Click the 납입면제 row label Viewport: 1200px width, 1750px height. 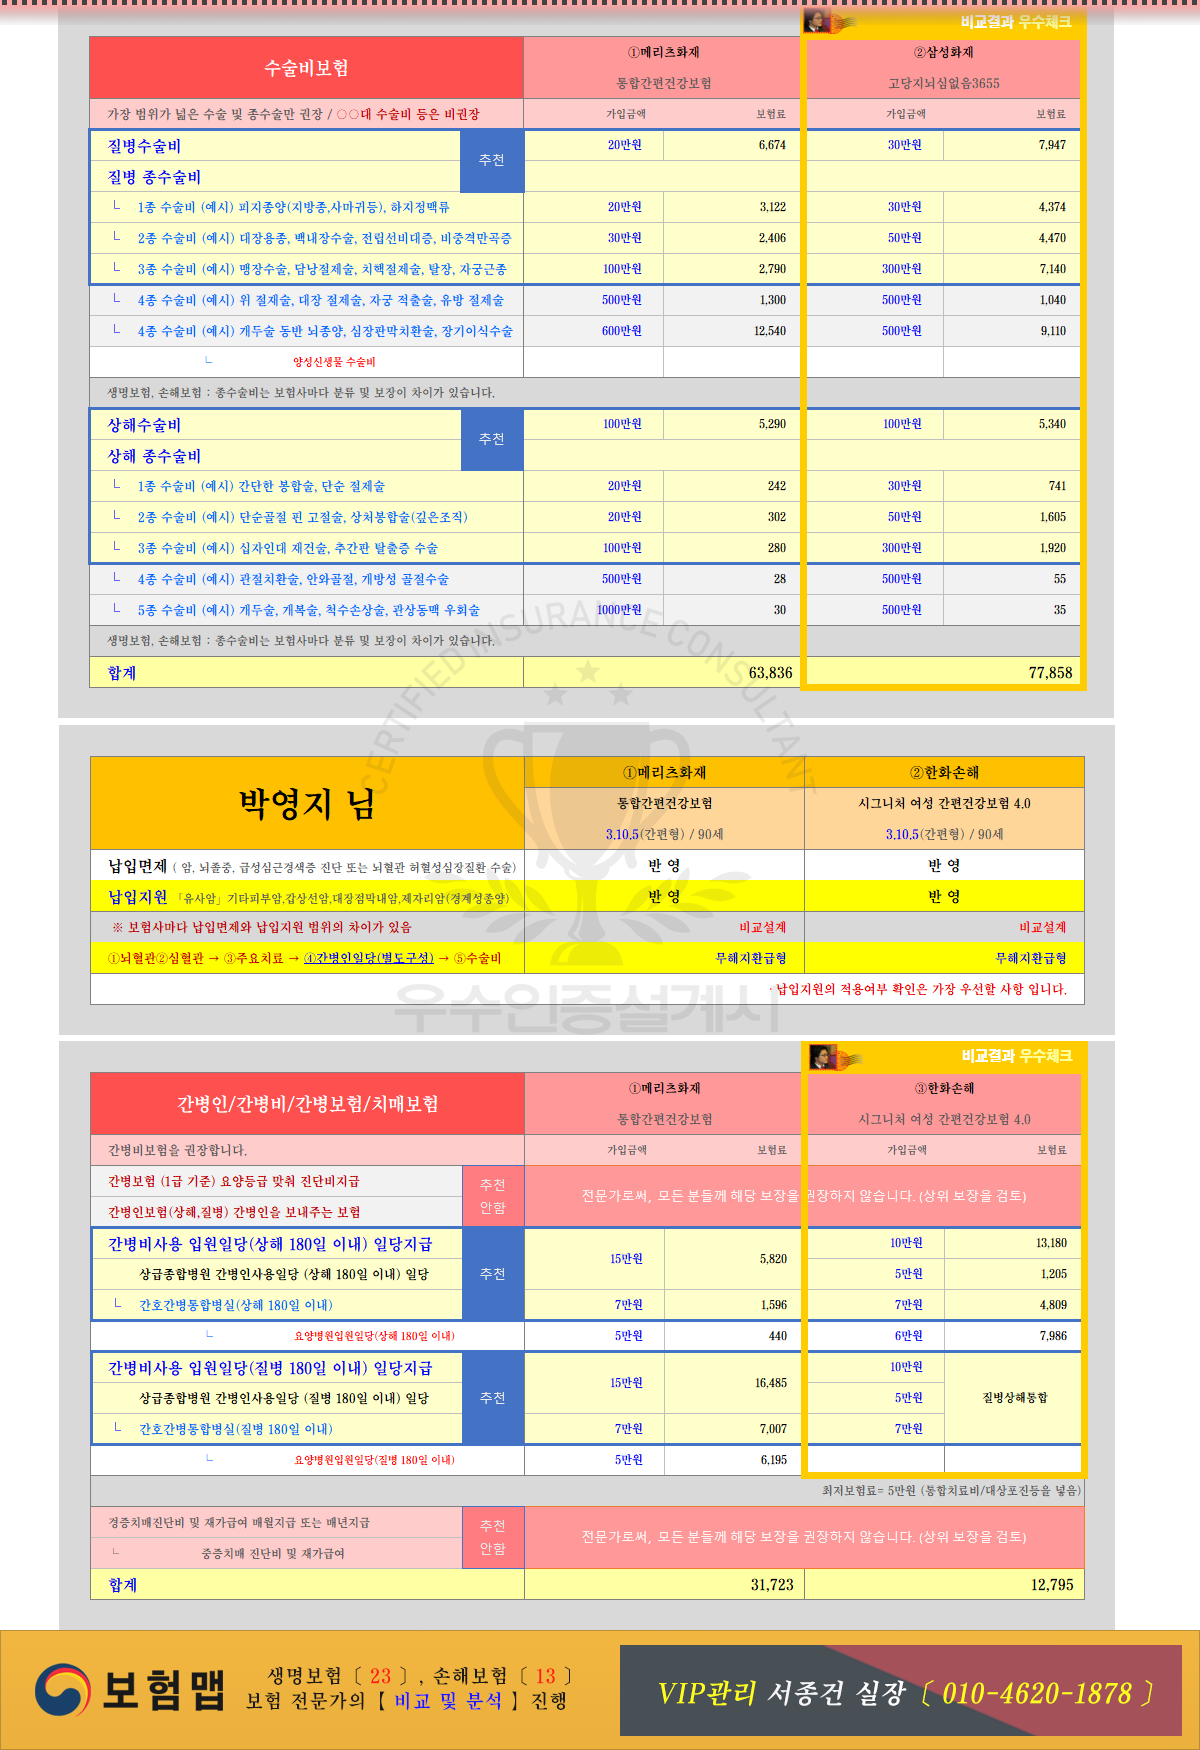pos(137,866)
